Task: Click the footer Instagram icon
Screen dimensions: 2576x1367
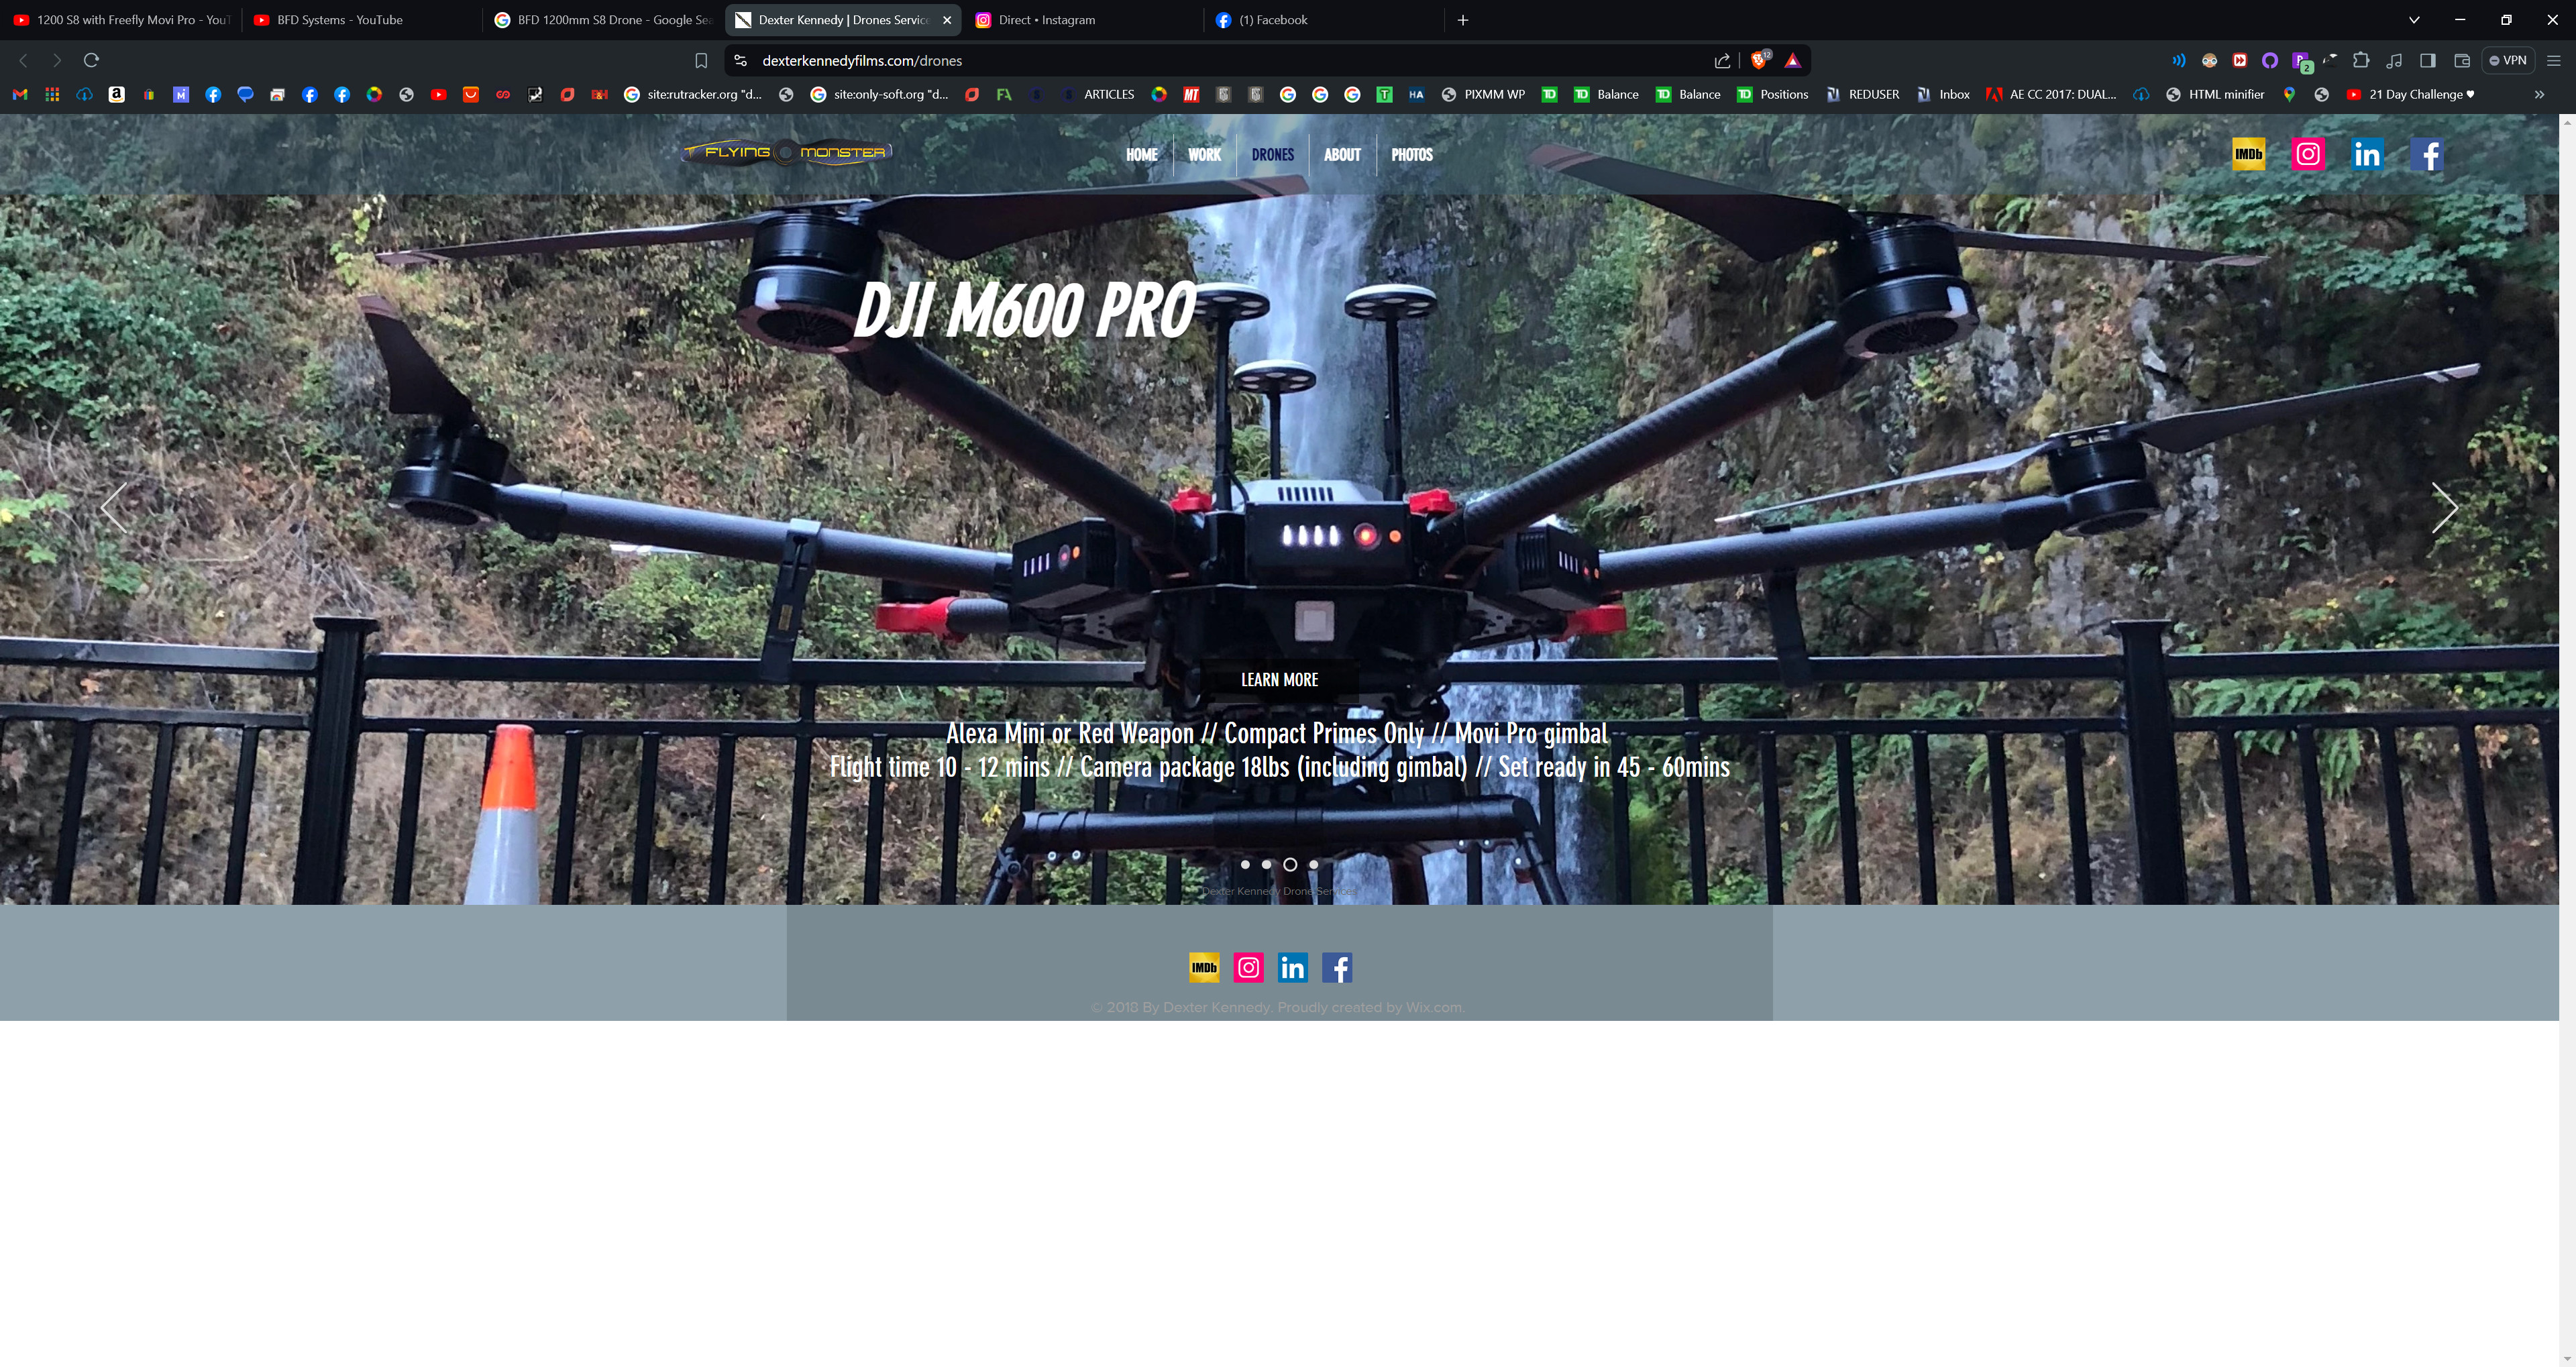Action: [1248, 967]
